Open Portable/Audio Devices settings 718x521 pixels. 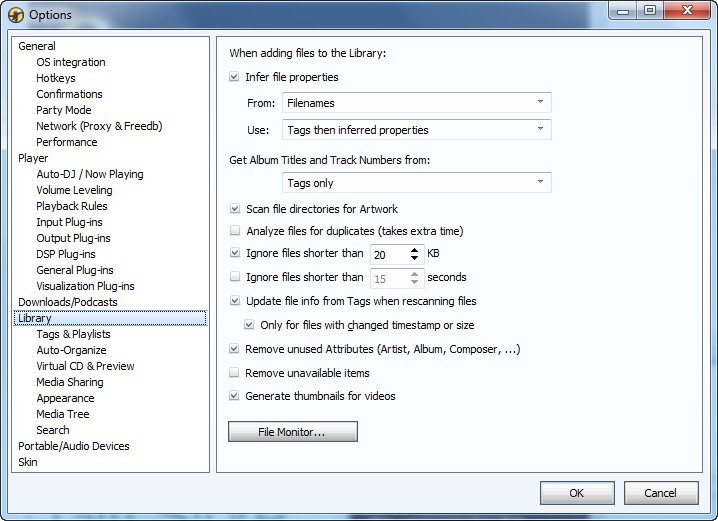tap(74, 446)
